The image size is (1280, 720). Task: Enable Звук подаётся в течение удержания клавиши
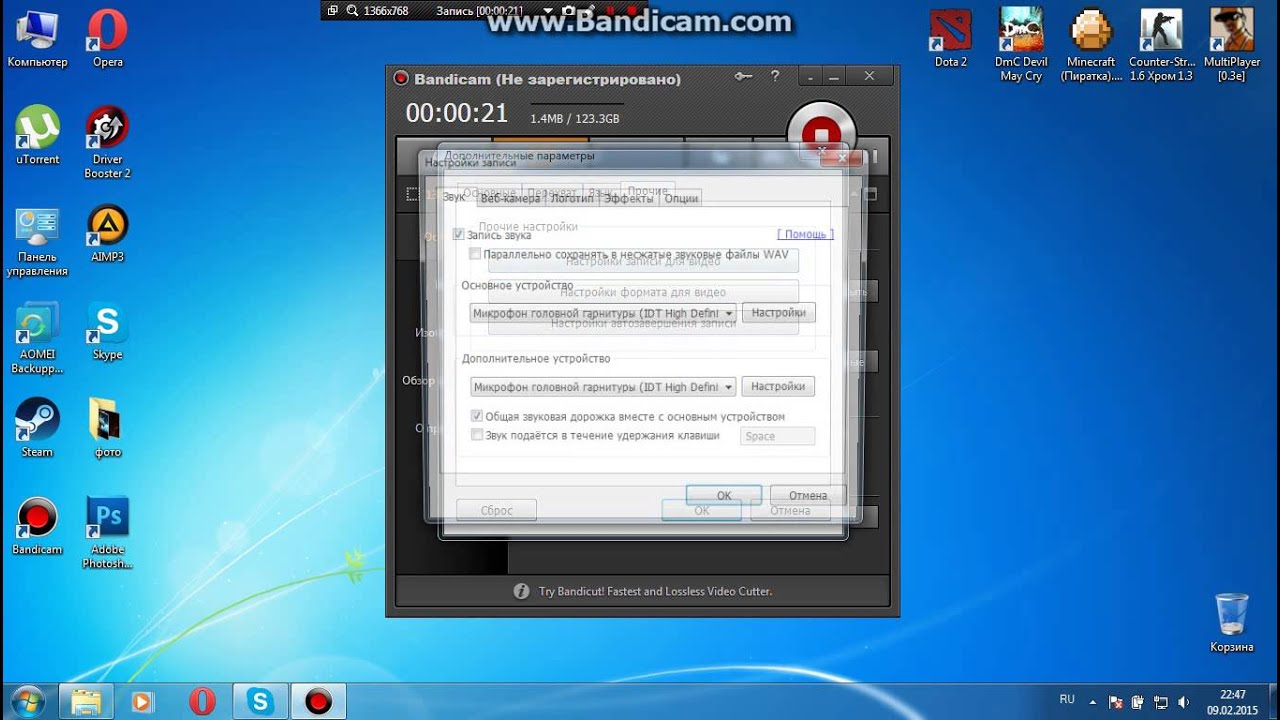tap(477, 435)
